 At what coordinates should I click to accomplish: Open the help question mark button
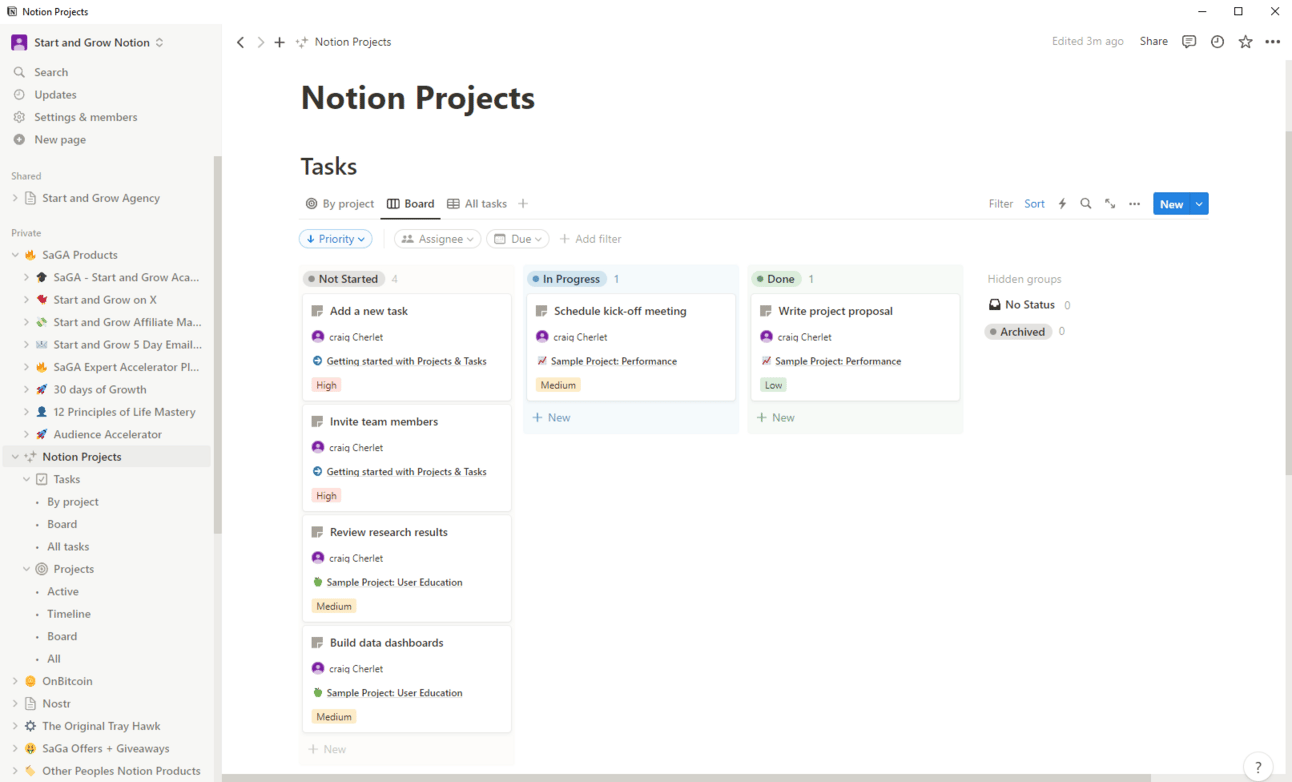[1258, 766]
